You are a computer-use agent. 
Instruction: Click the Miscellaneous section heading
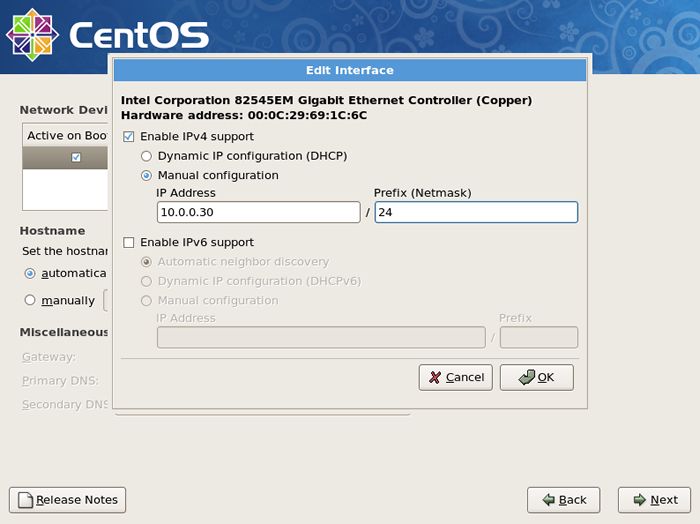(63, 332)
